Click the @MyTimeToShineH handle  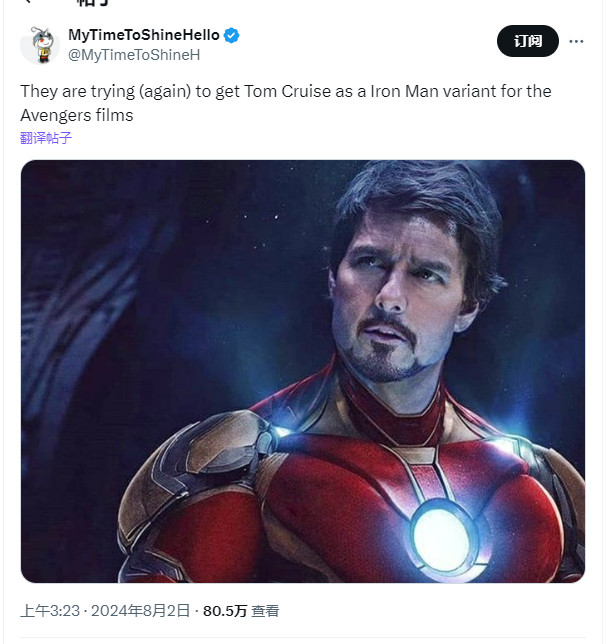tap(134, 54)
